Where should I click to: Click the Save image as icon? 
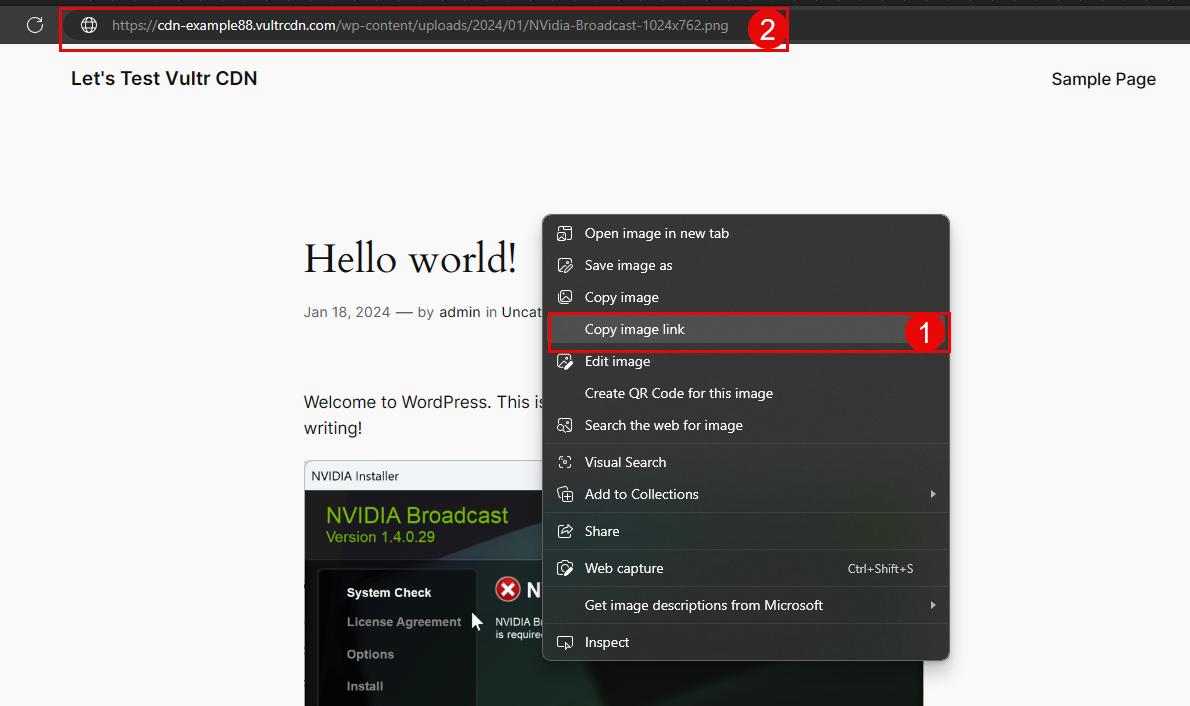click(x=565, y=265)
